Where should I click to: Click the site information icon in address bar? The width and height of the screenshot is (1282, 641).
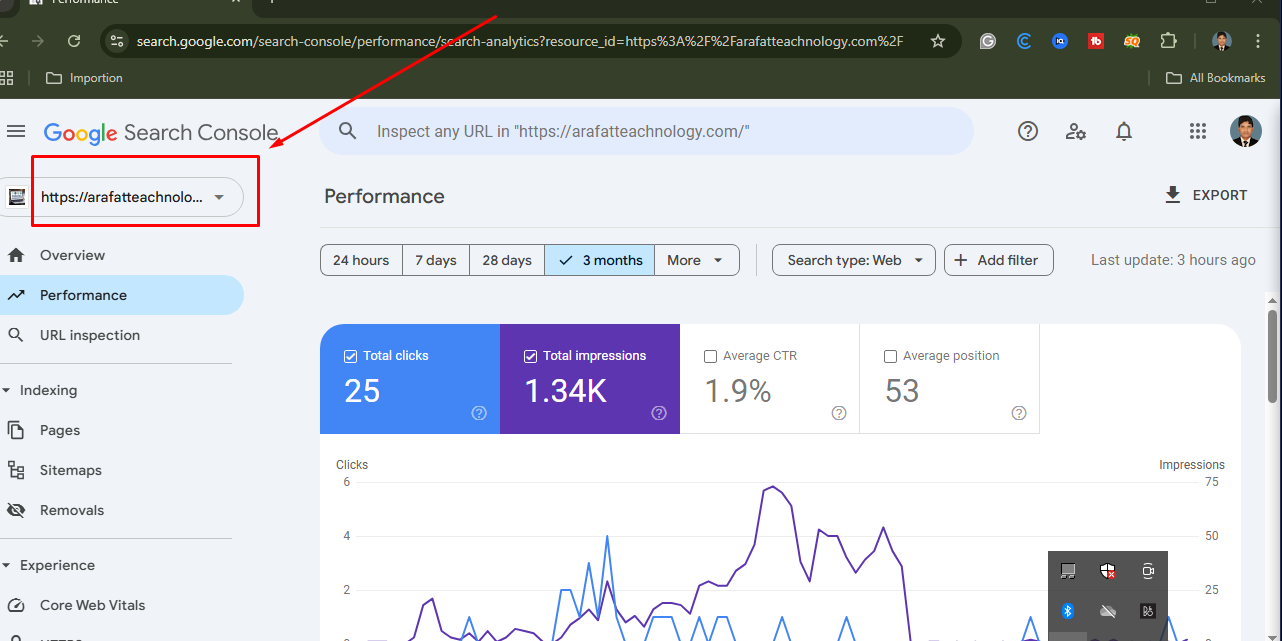pos(117,41)
